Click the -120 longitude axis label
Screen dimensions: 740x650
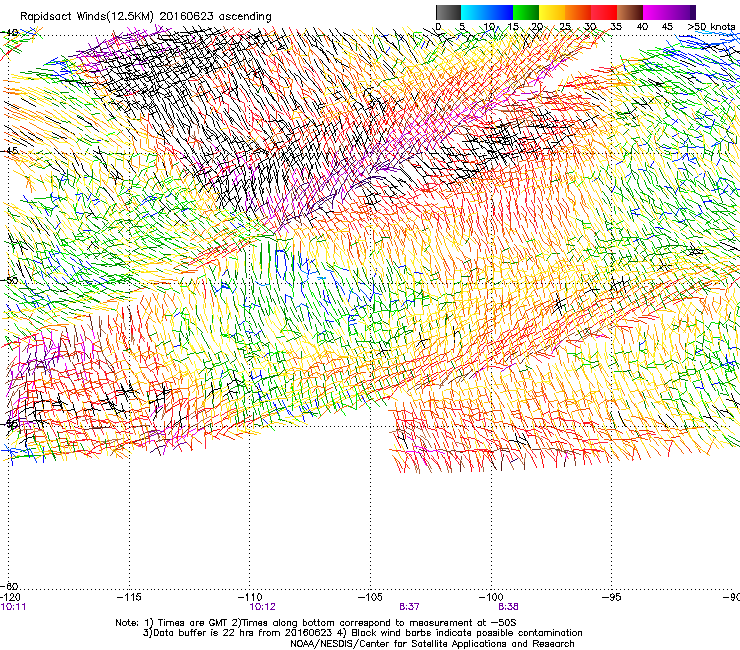[10, 597]
